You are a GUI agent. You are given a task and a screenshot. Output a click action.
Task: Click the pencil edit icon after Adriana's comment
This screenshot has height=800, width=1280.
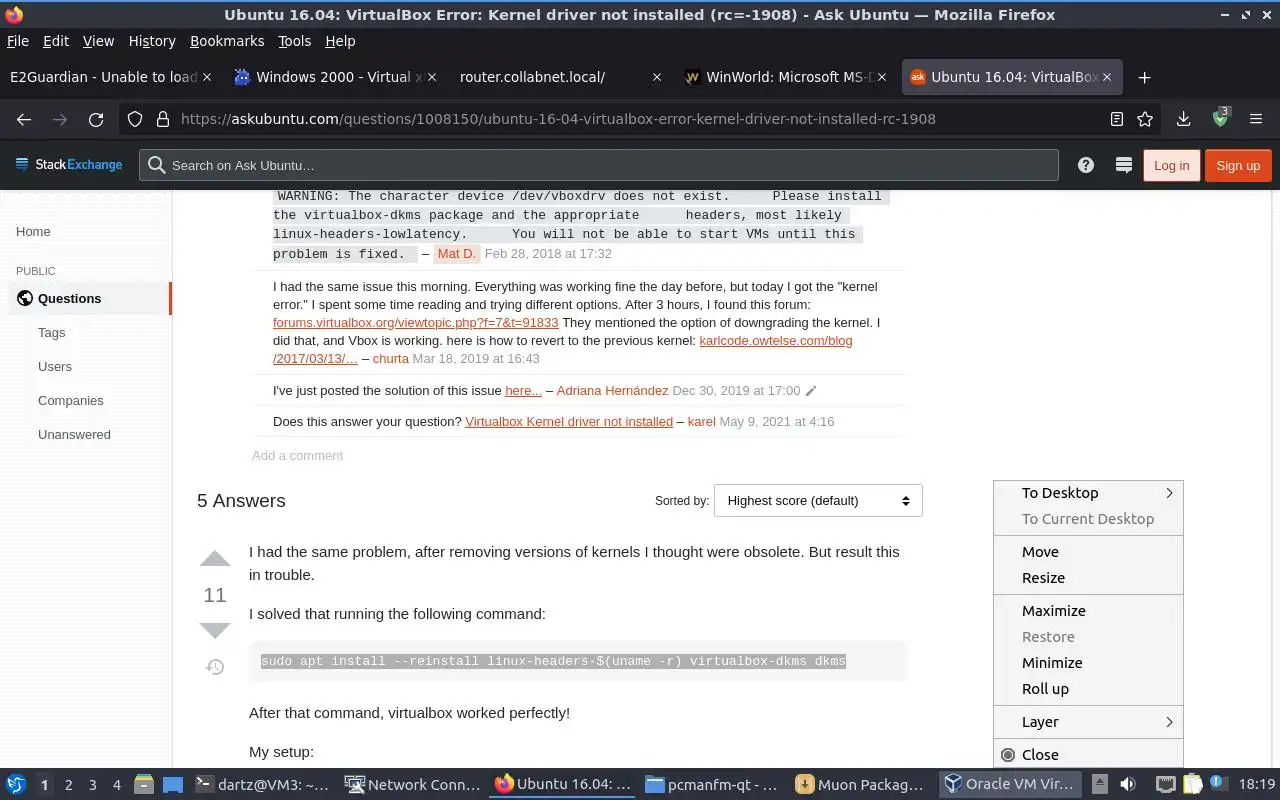coord(811,391)
